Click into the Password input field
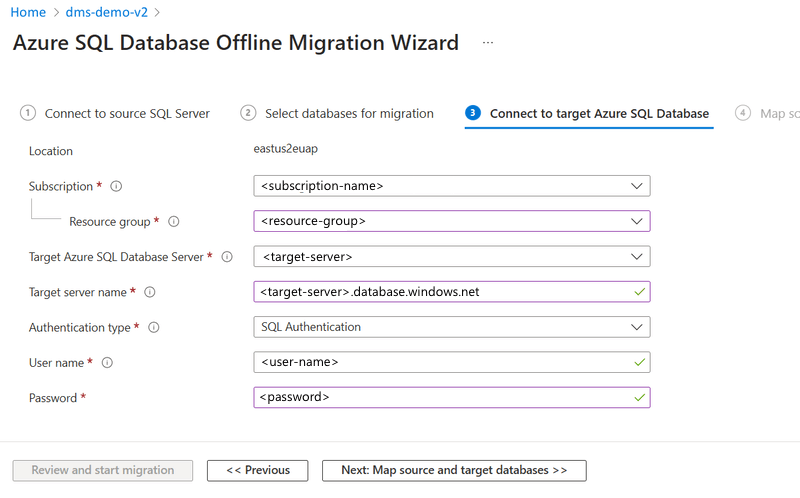The height and width of the screenshot is (498, 800). point(440,398)
